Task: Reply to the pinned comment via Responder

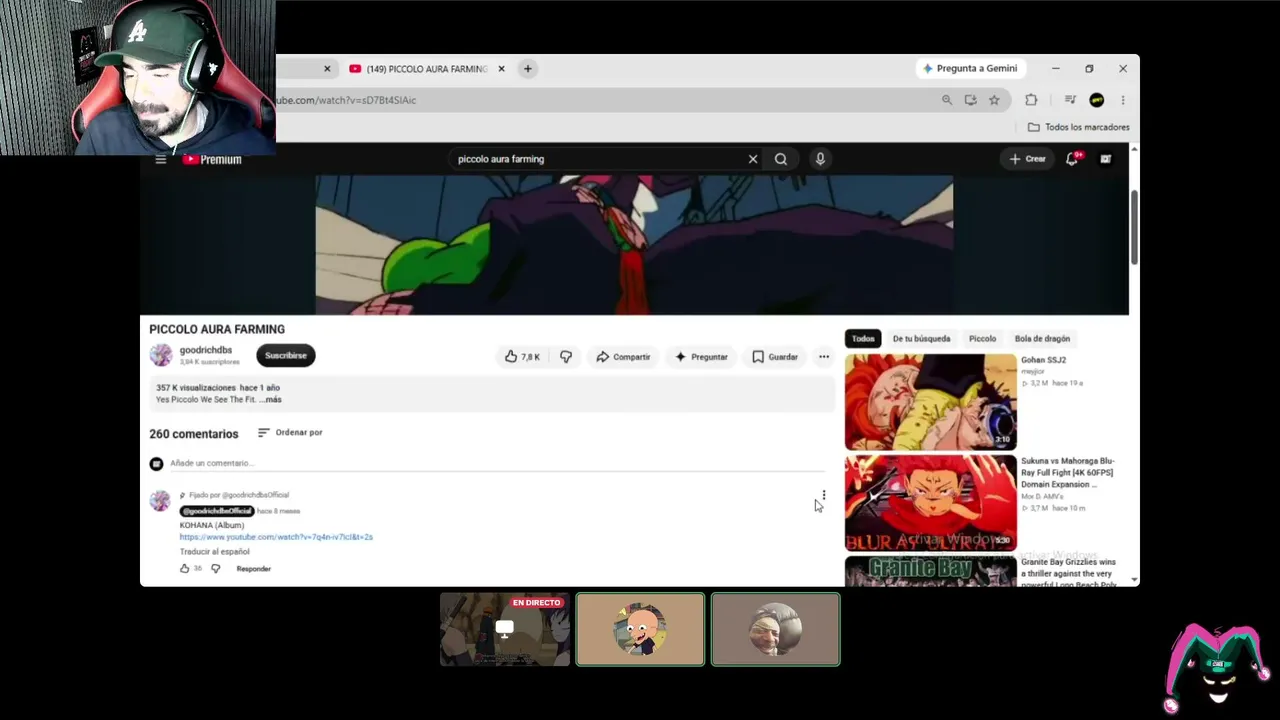Action: pos(254,569)
